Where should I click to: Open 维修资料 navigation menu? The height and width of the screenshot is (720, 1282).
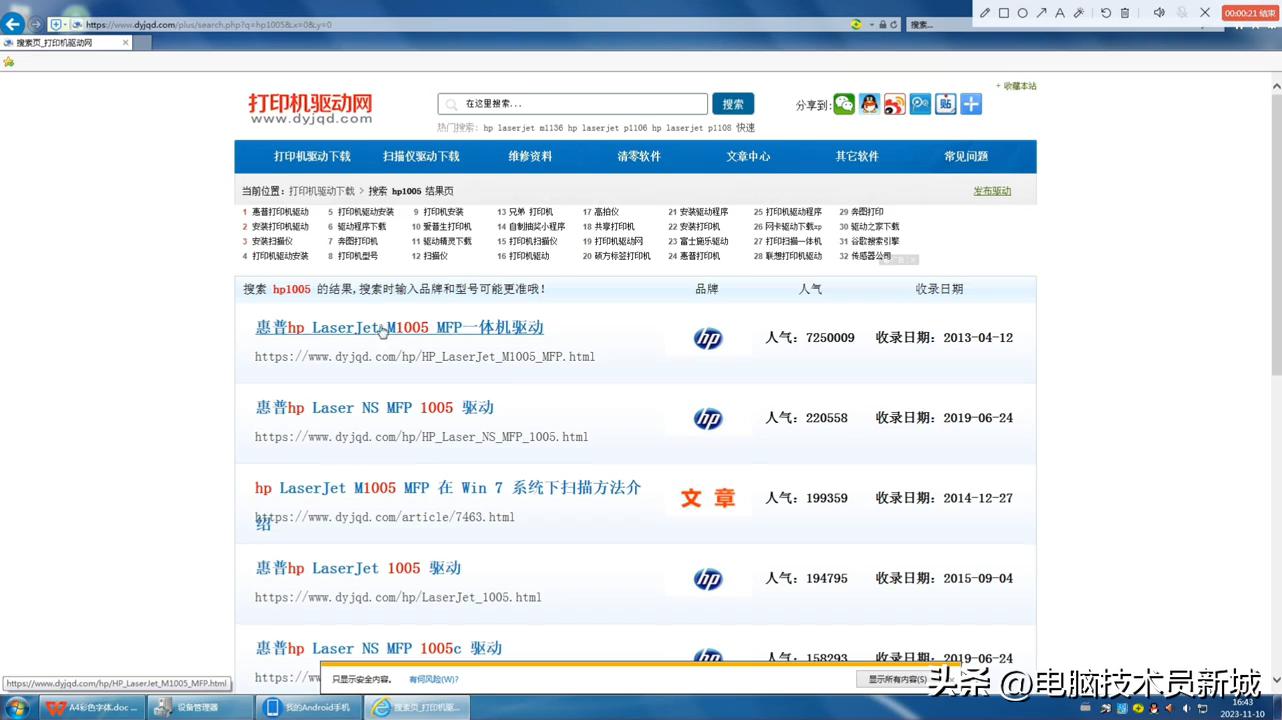pos(530,156)
